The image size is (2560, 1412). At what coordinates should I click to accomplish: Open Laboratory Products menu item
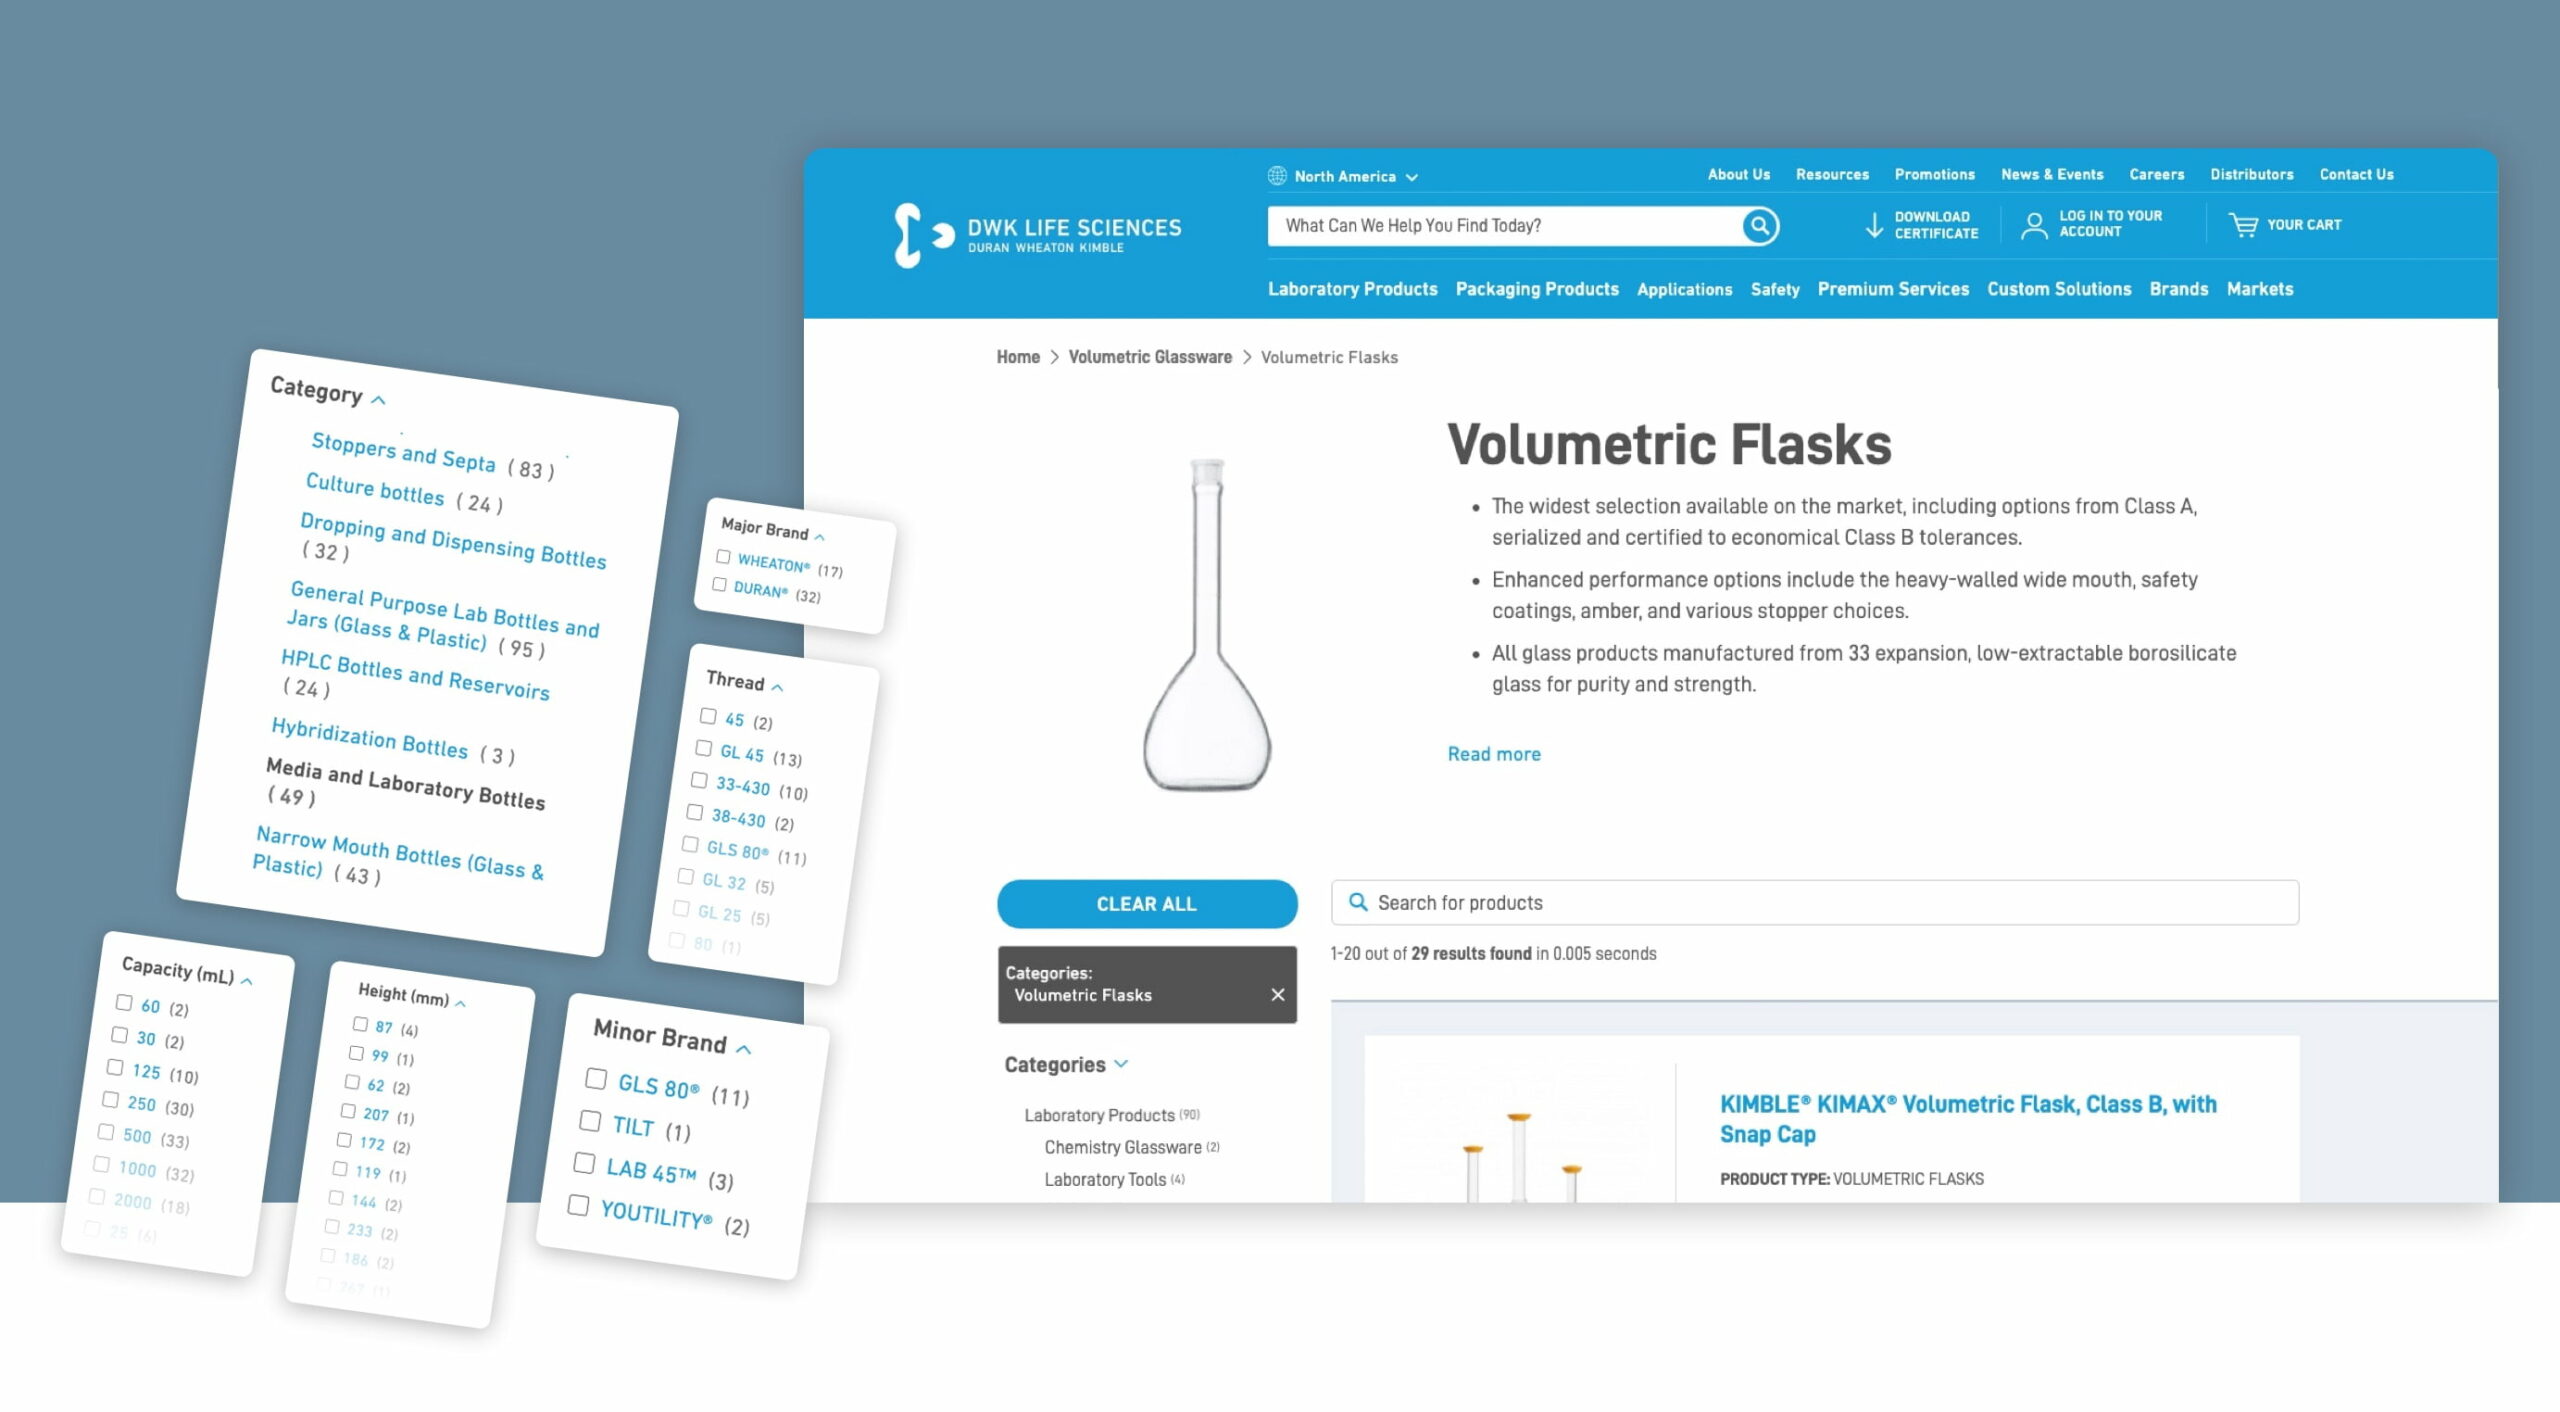pyautogui.click(x=1352, y=289)
